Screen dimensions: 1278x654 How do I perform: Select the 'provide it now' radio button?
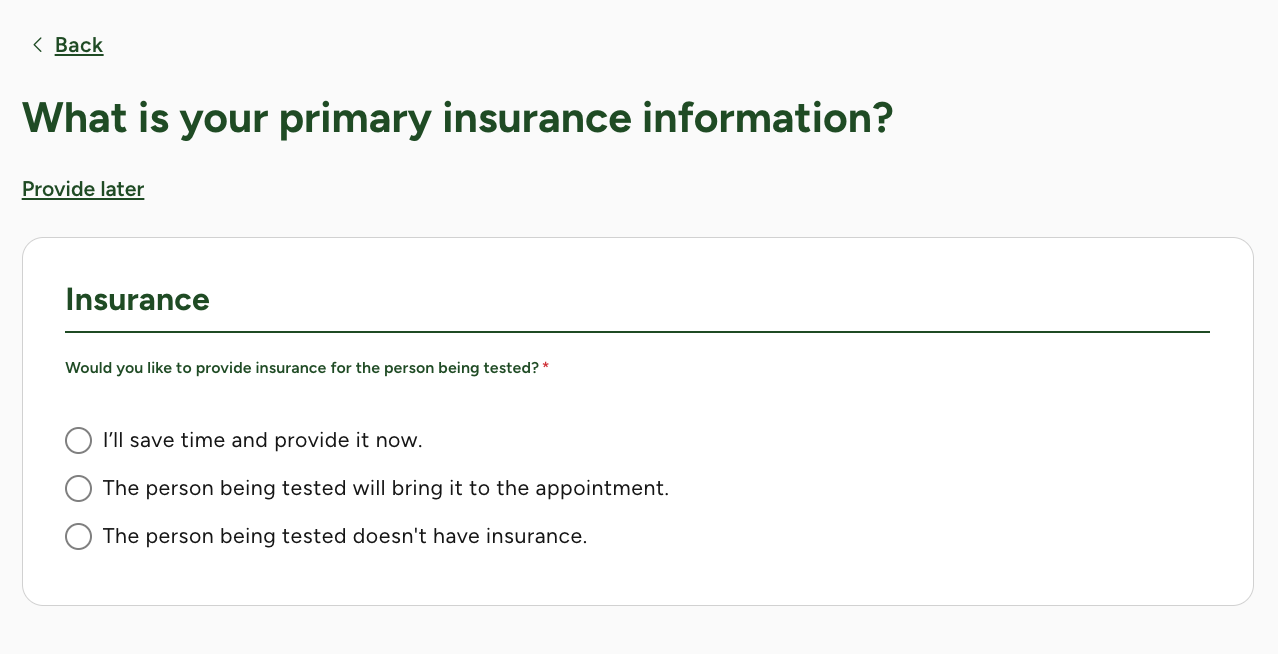coord(78,440)
